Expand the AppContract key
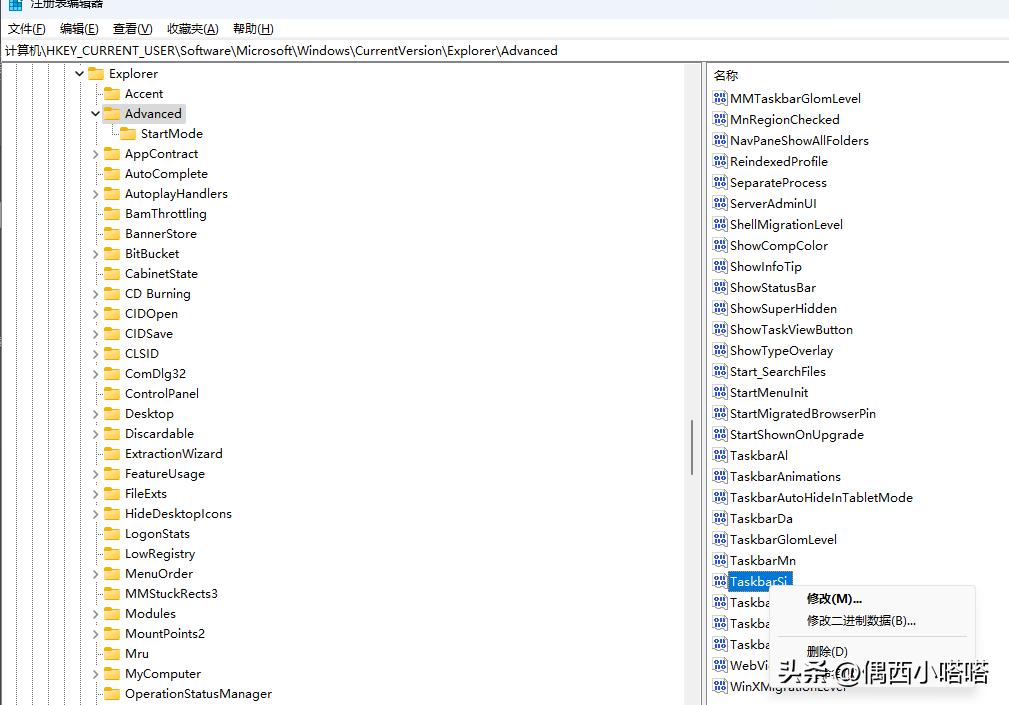 (x=95, y=154)
